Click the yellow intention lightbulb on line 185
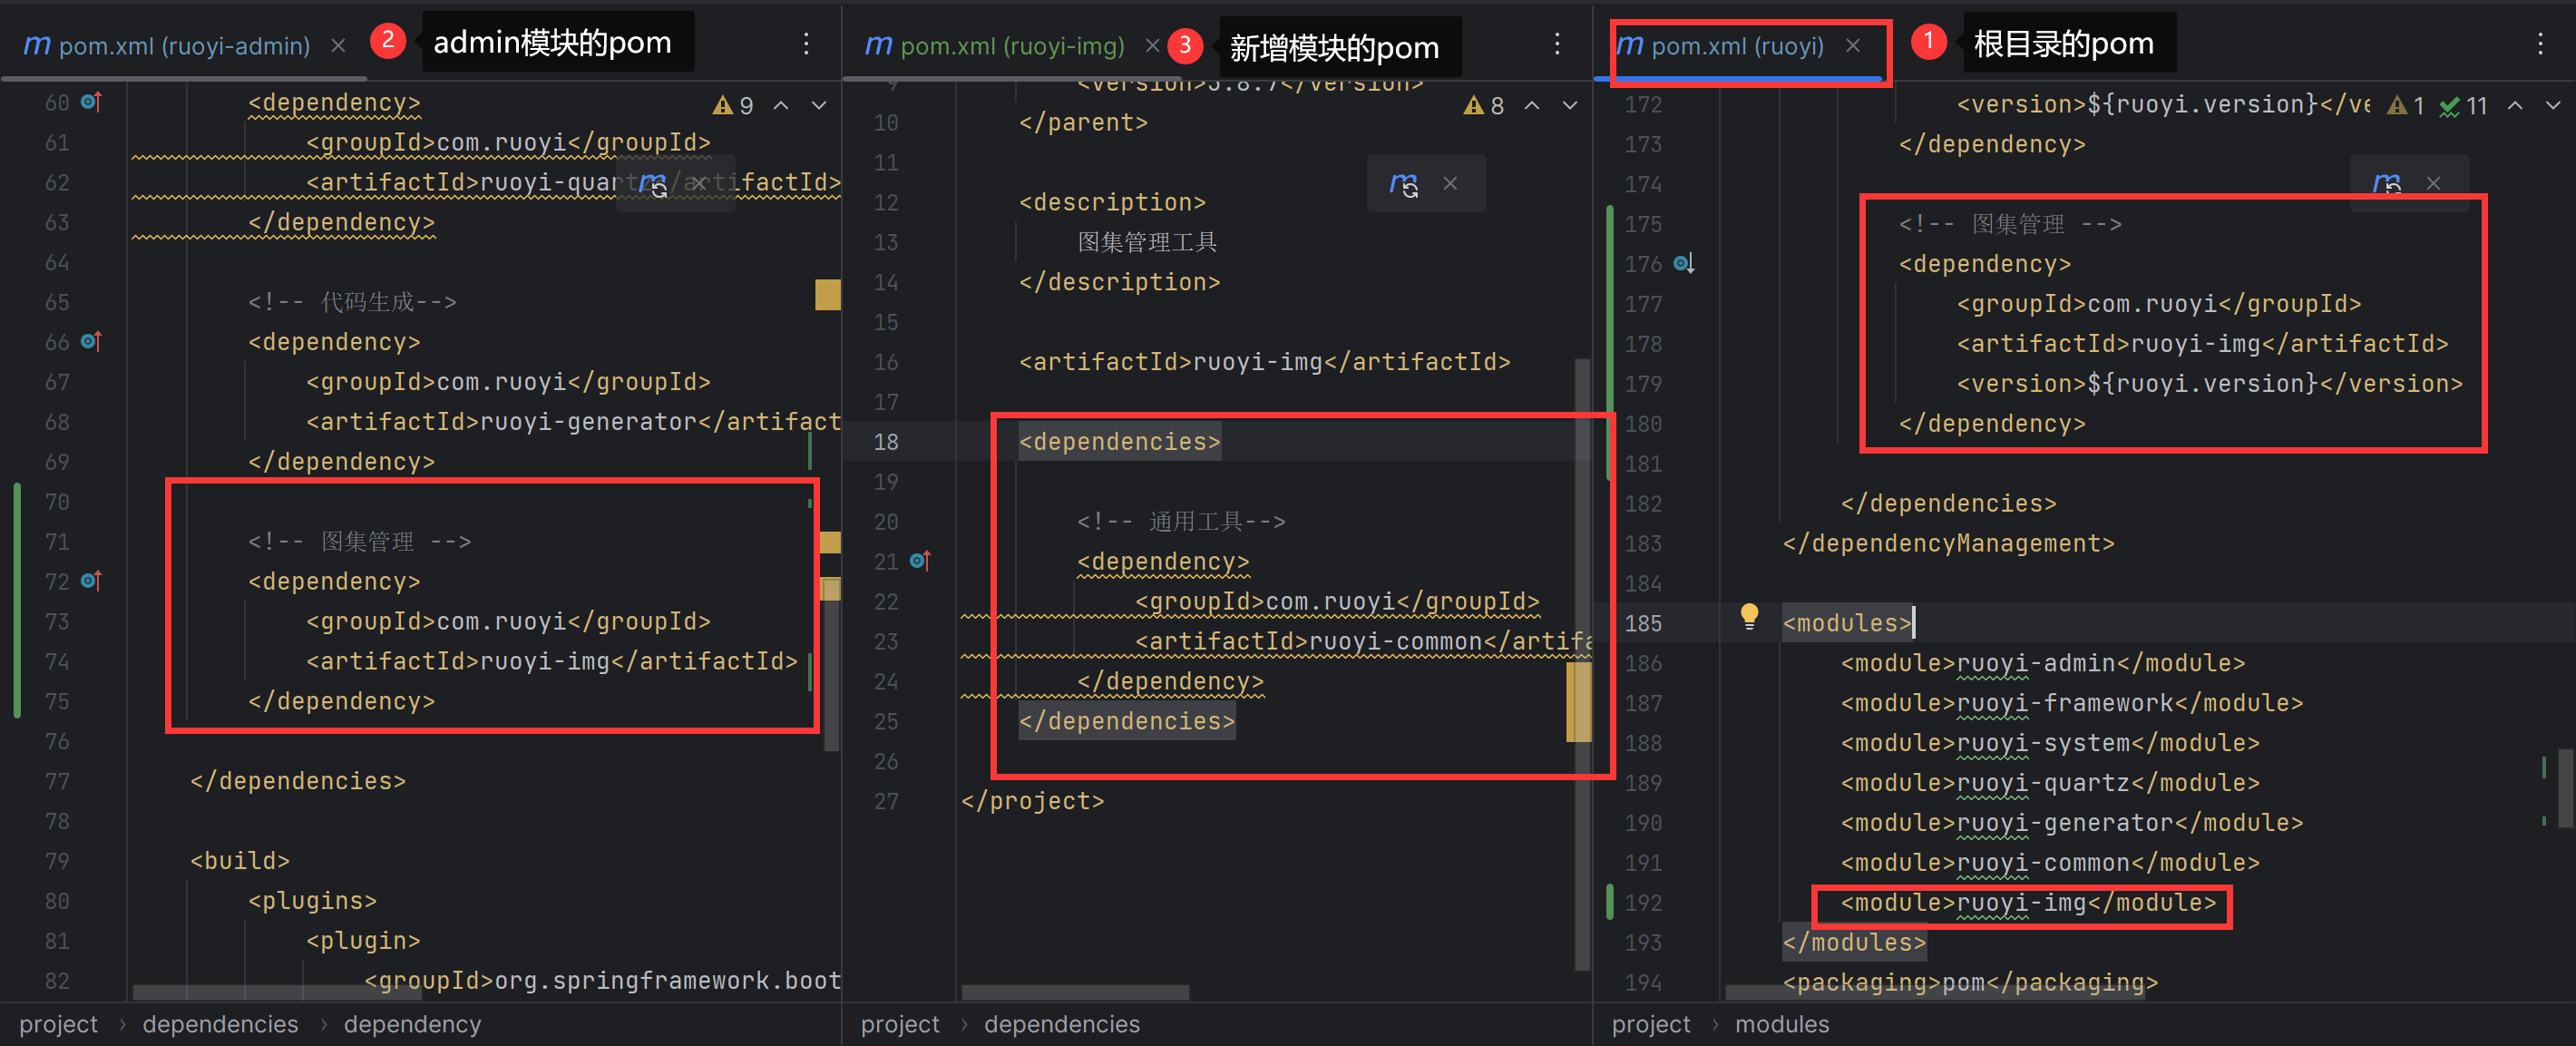Viewport: 2576px width, 1046px height. (1749, 616)
